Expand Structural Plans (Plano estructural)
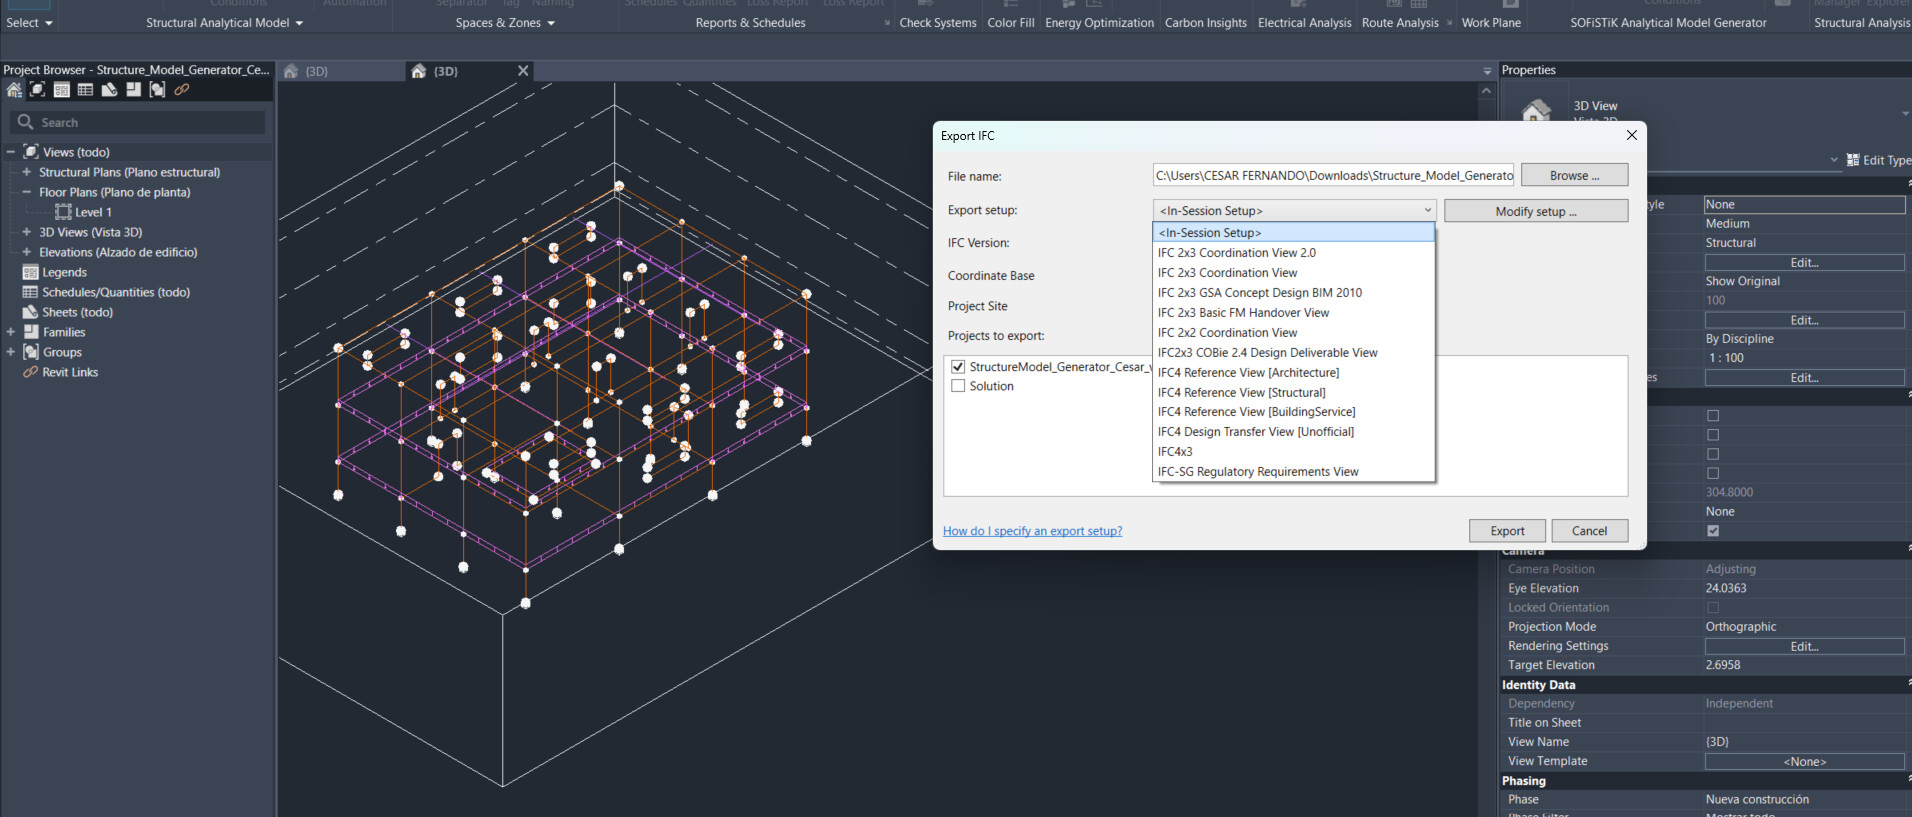Screen dimensions: 1912x817 (x=27, y=172)
